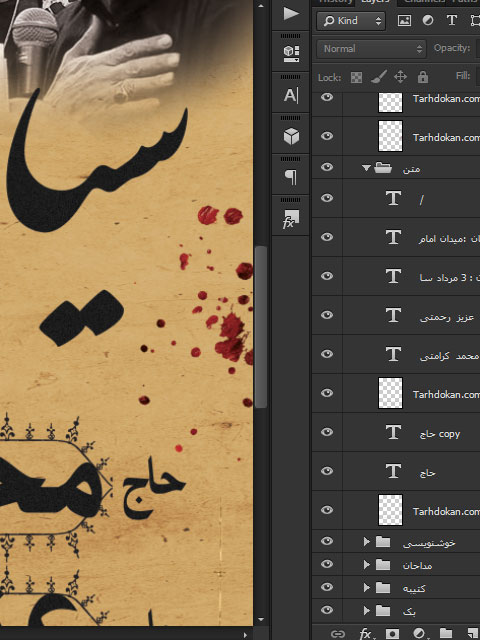The image size is (480, 640).
Task: Expand the بک group
Action: pos(366,611)
